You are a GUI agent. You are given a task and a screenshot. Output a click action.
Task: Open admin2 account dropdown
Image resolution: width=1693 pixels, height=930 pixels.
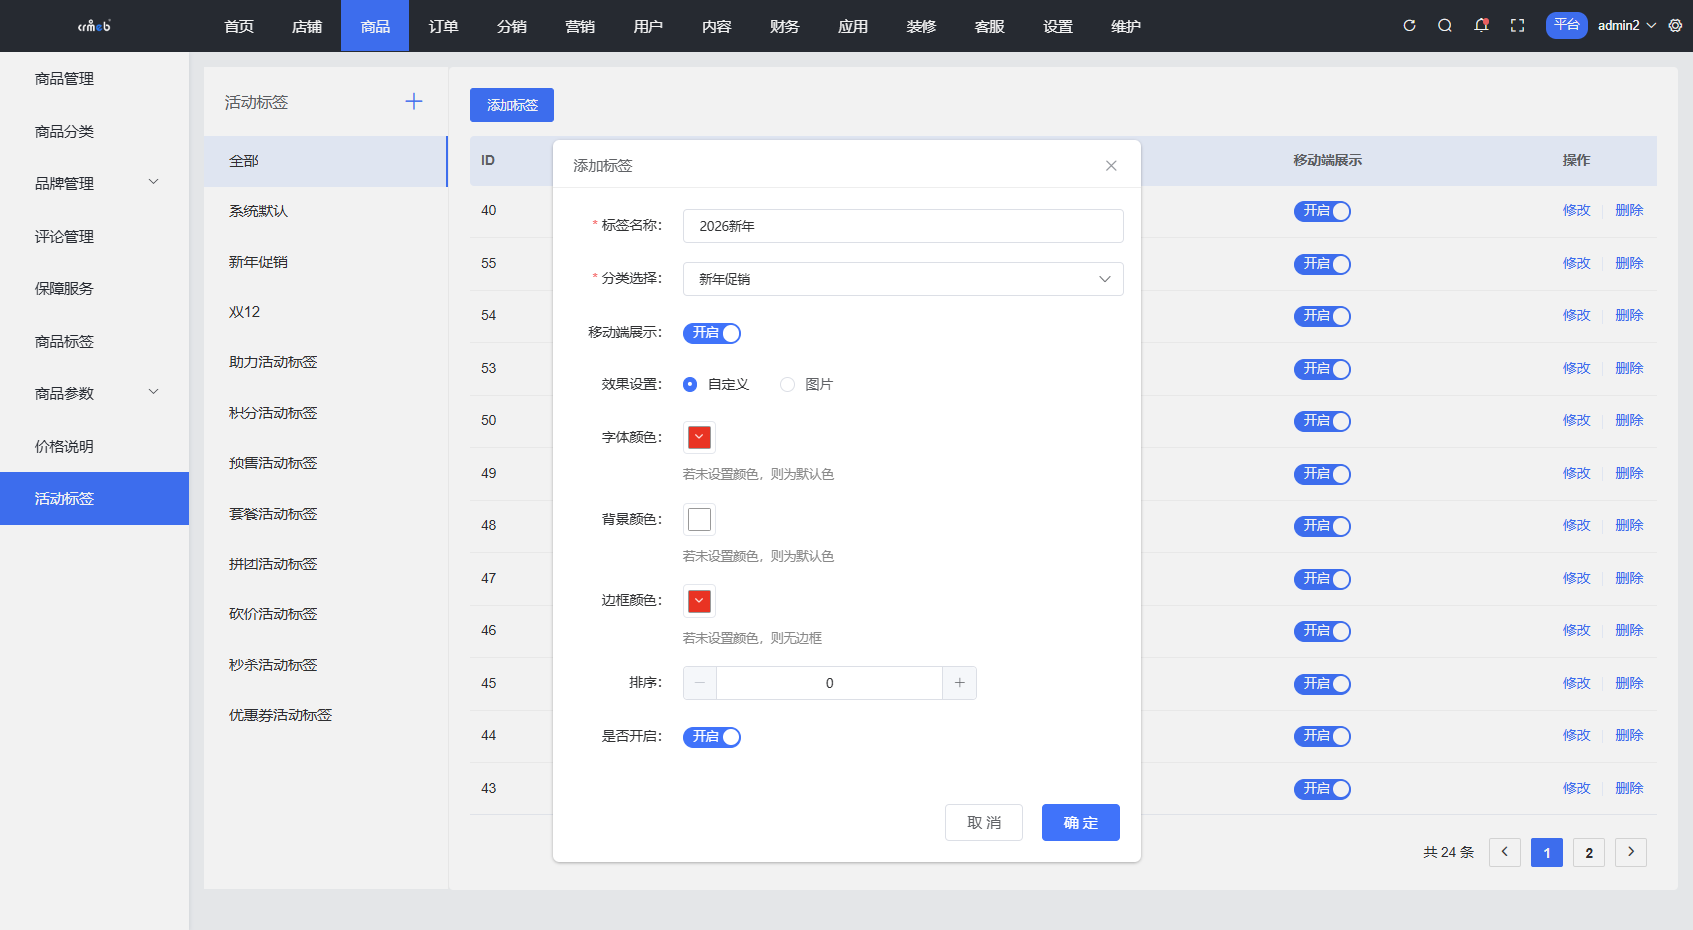1627,26
